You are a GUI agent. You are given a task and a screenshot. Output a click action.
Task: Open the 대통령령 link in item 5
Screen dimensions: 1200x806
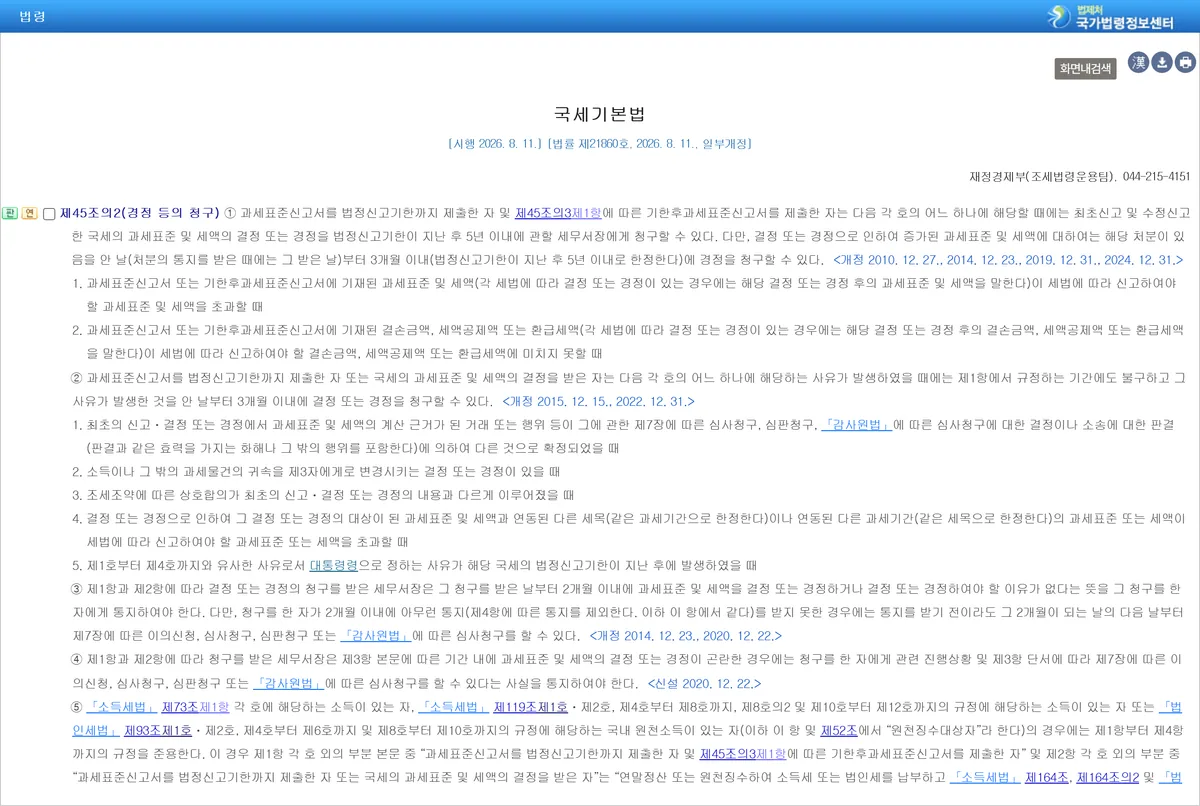coord(333,565)
